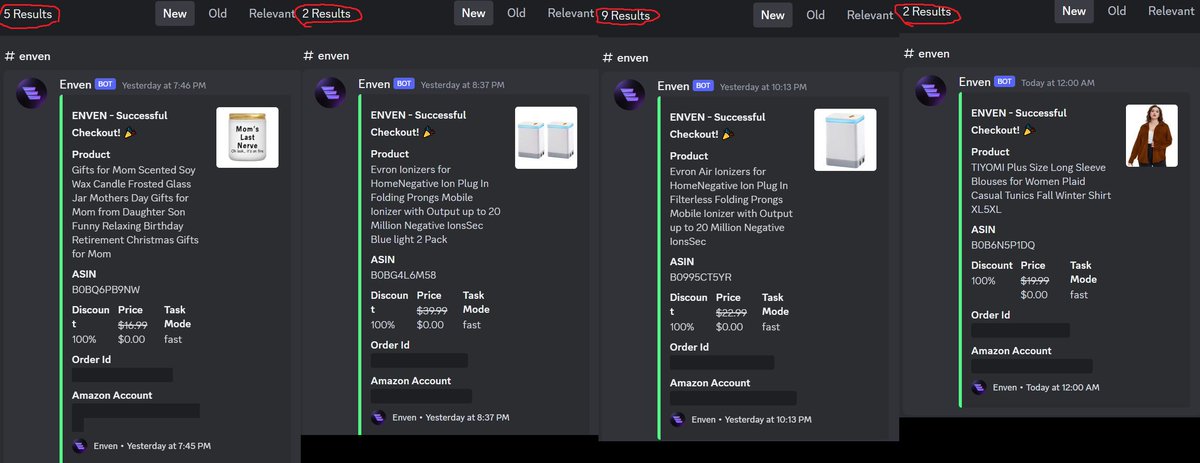The height and width of the screenshot is (463, 1200).
Task: Click # enven channel header above the candle message
Action: 27,56
